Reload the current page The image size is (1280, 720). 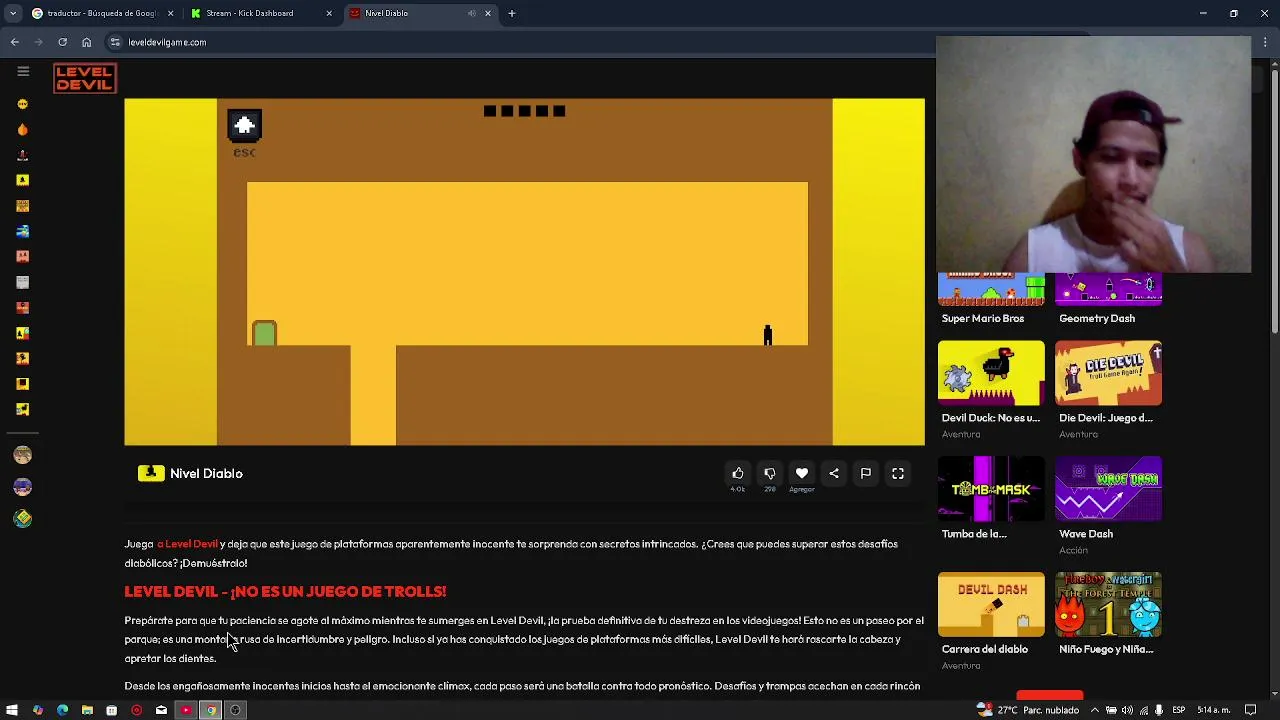[62, 42]
